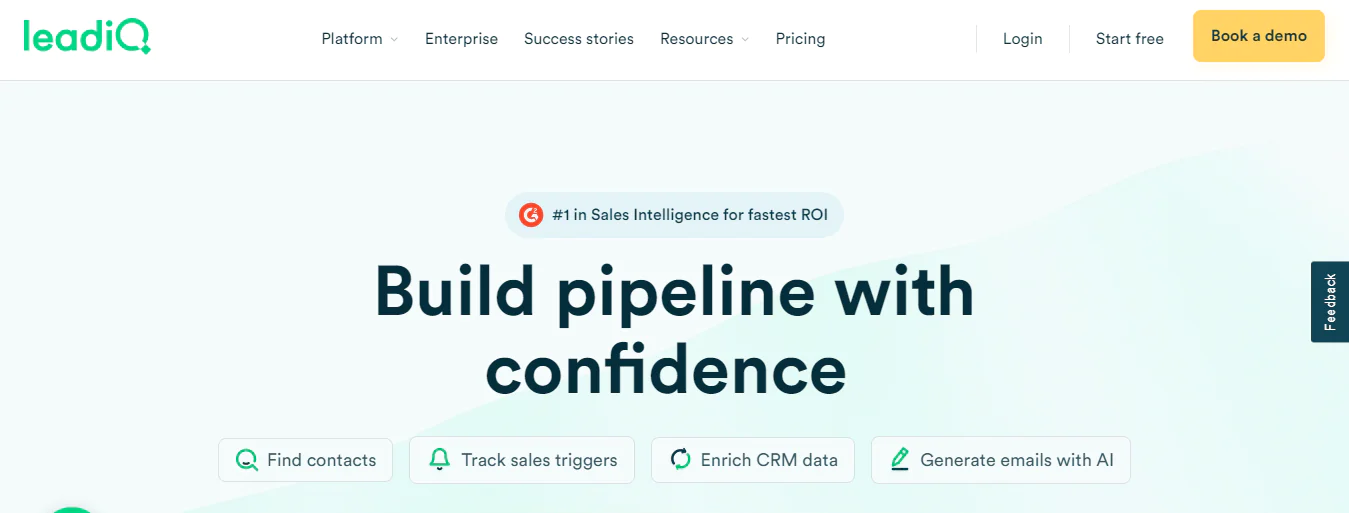The height and width of the screenshot is (513, 1349).
Task: Open the green chat widget bubble
Action: 70,508
